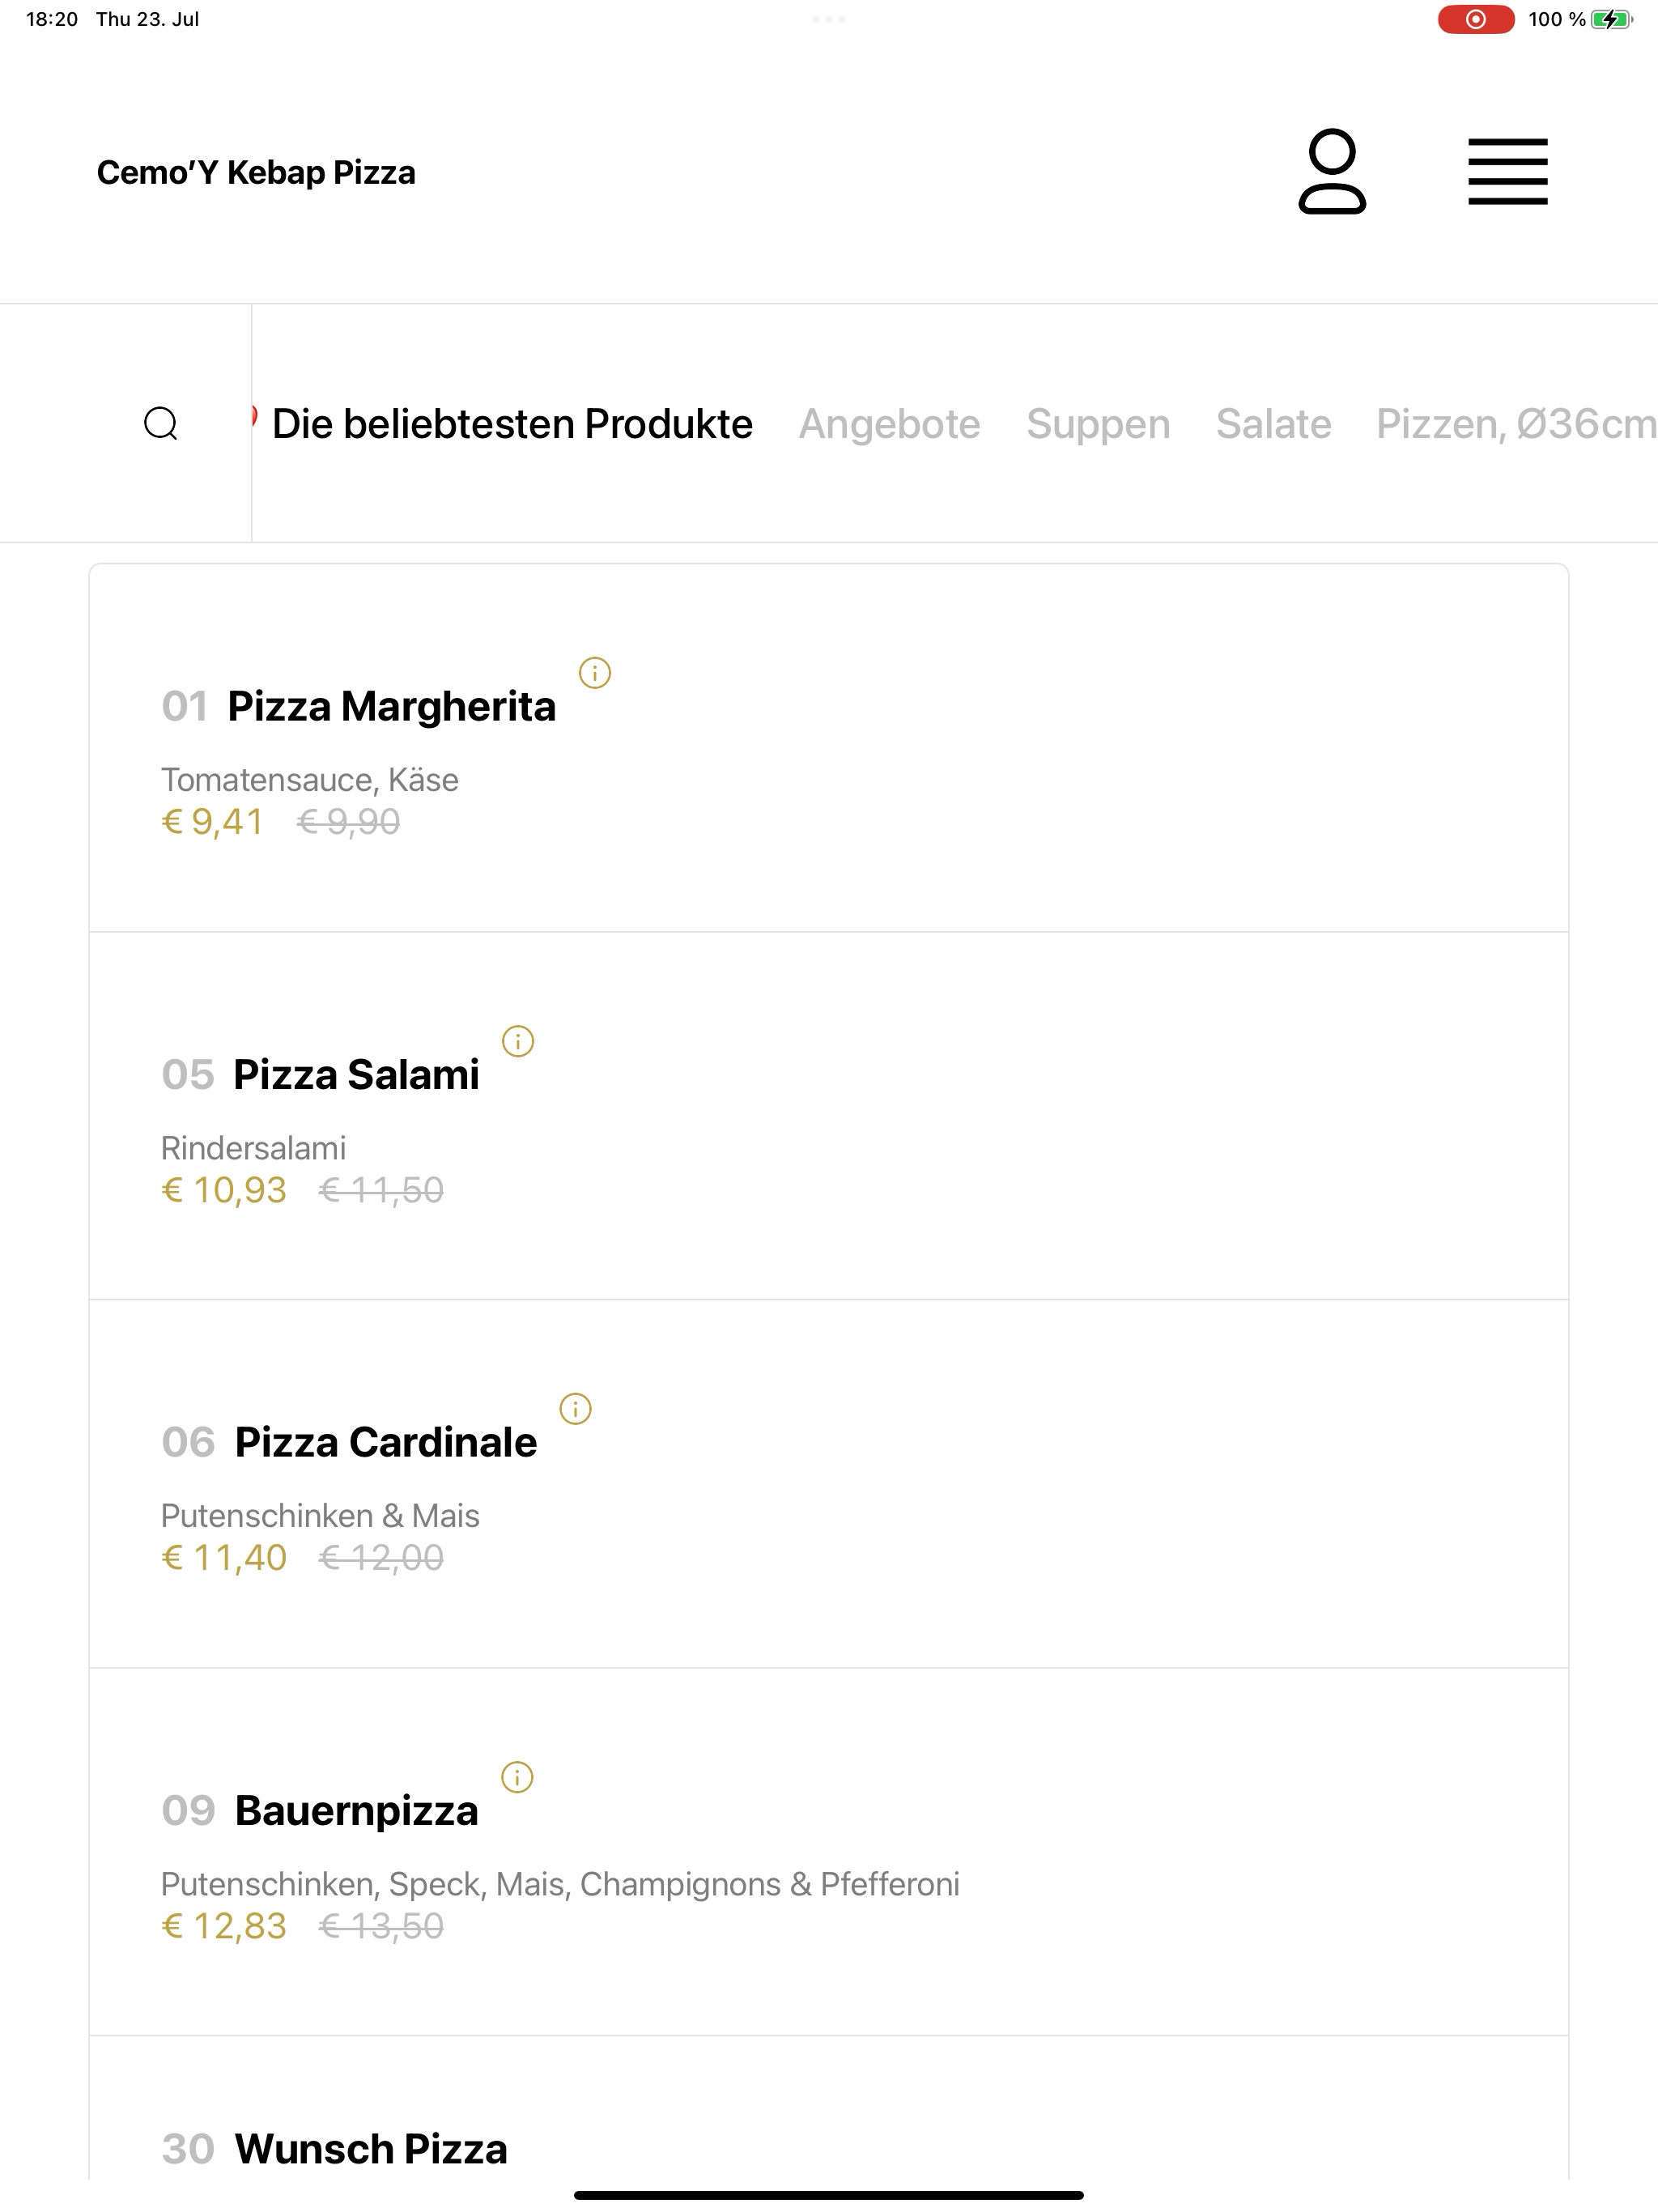Screen dimensions: 1658x2212
Task: Switch to the Angebote category
Action: (x=889, y=424)
